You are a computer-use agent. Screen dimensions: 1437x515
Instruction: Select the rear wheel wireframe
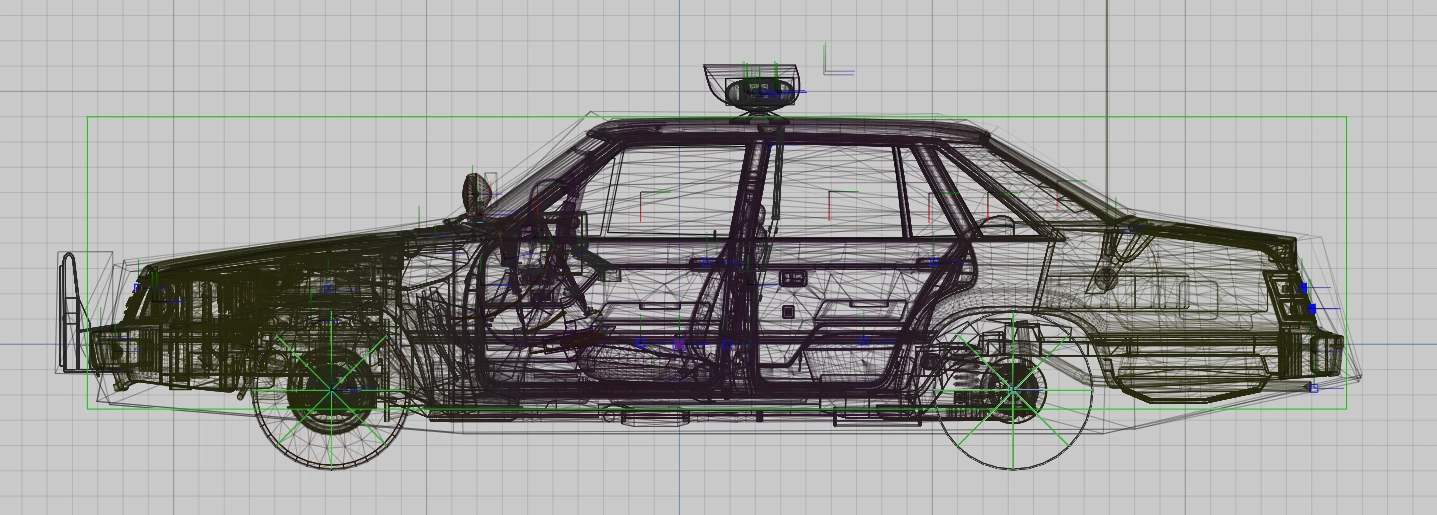pyautogui.click(x=1013, y=391)
